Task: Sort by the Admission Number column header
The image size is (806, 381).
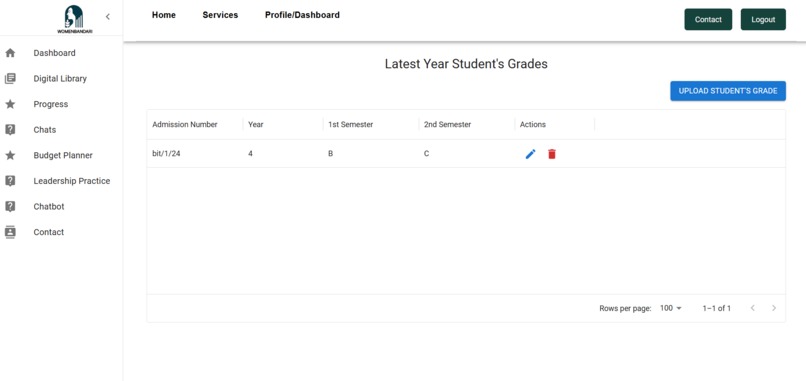Action: pyautogui.click(x=195, y=124)
